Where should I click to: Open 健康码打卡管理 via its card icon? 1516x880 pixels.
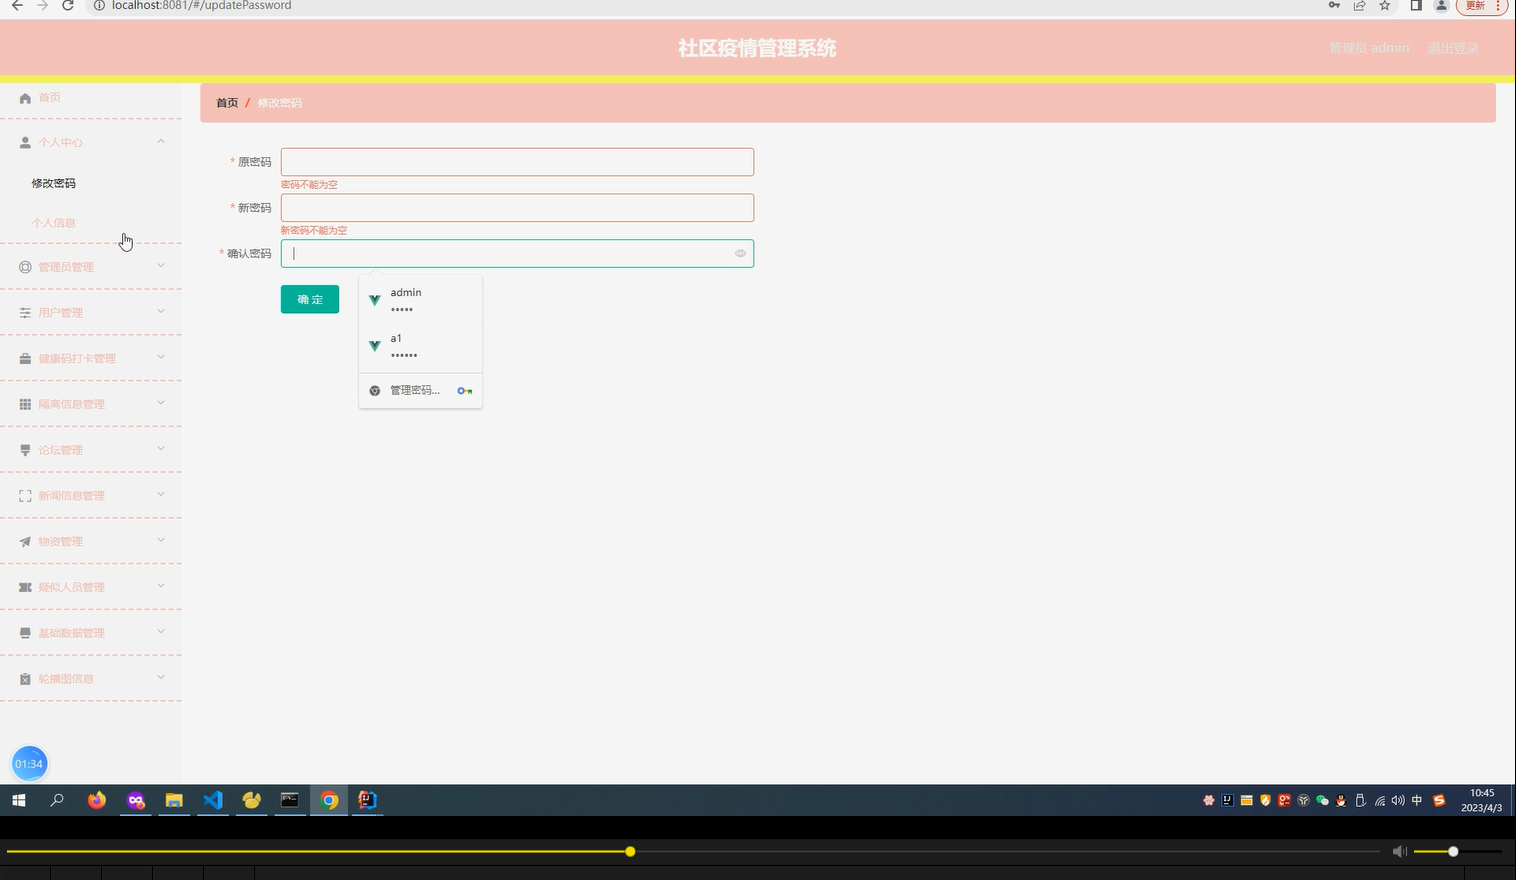point(24,357)
